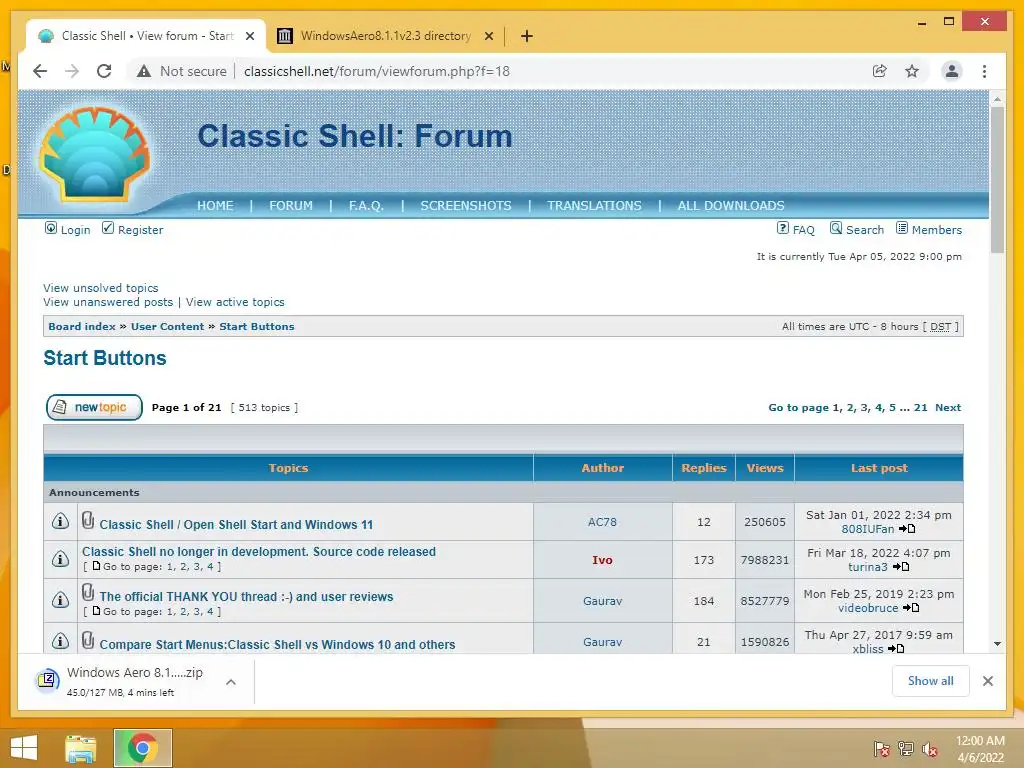Click the Register link

coord(133,229)
